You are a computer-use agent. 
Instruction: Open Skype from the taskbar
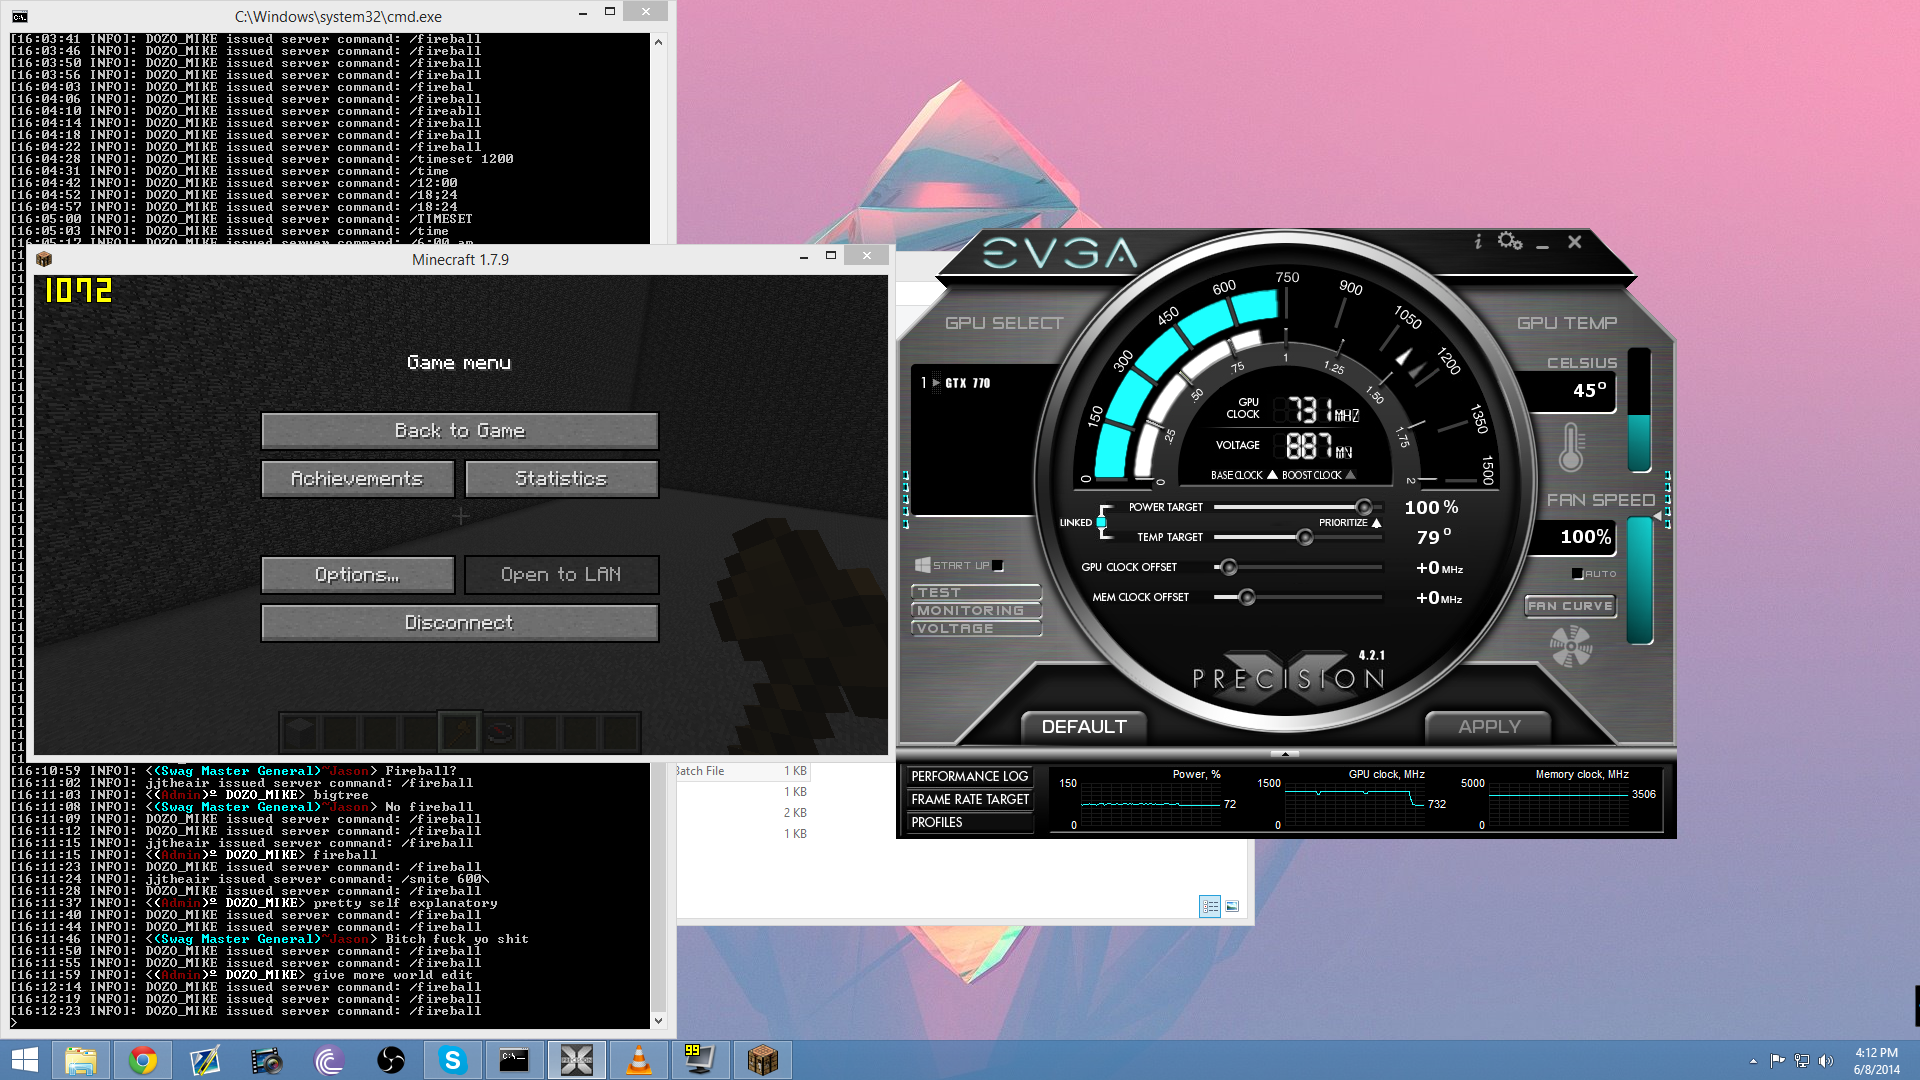pyautogui.click(x=452, y=1060)
